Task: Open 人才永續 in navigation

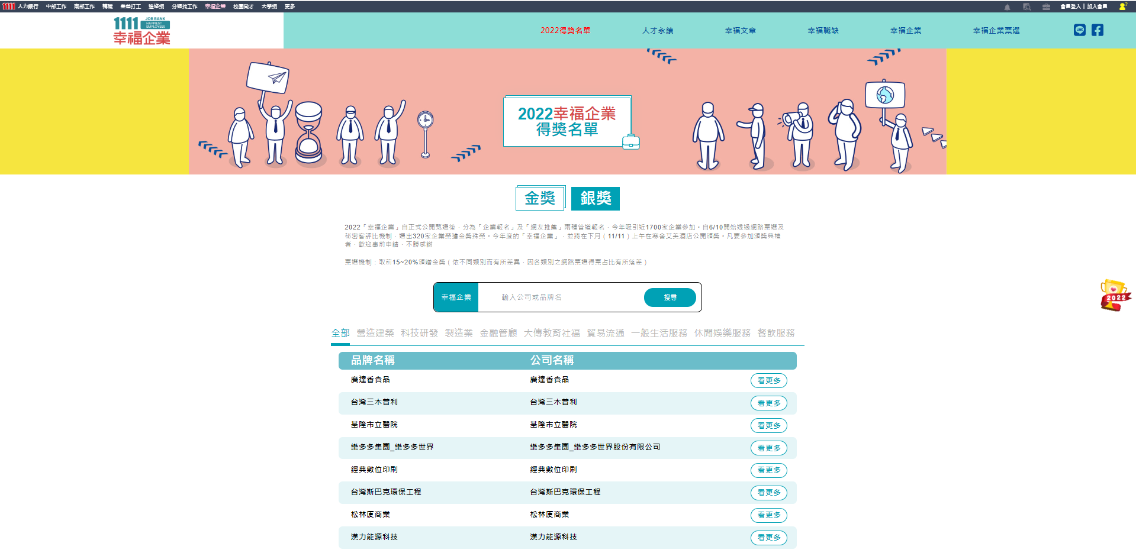Action: [657, 31]
